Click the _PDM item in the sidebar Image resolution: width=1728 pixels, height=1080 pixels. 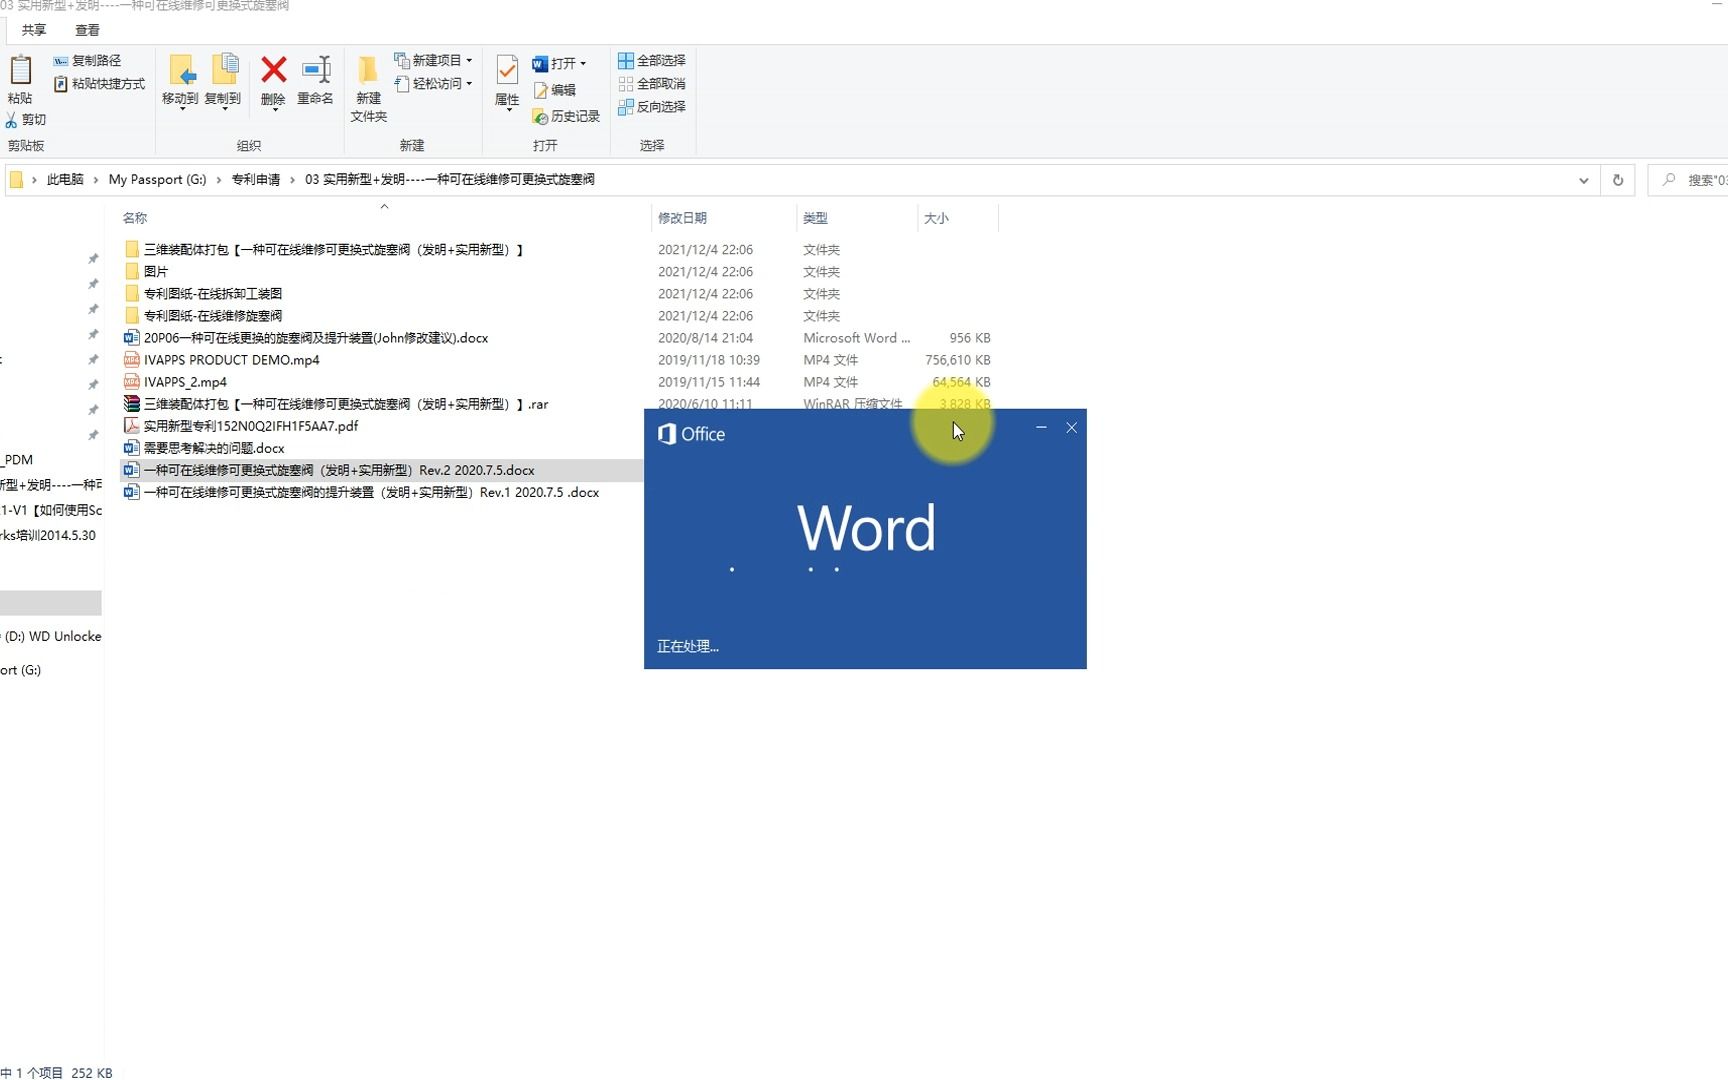point(17,460)
